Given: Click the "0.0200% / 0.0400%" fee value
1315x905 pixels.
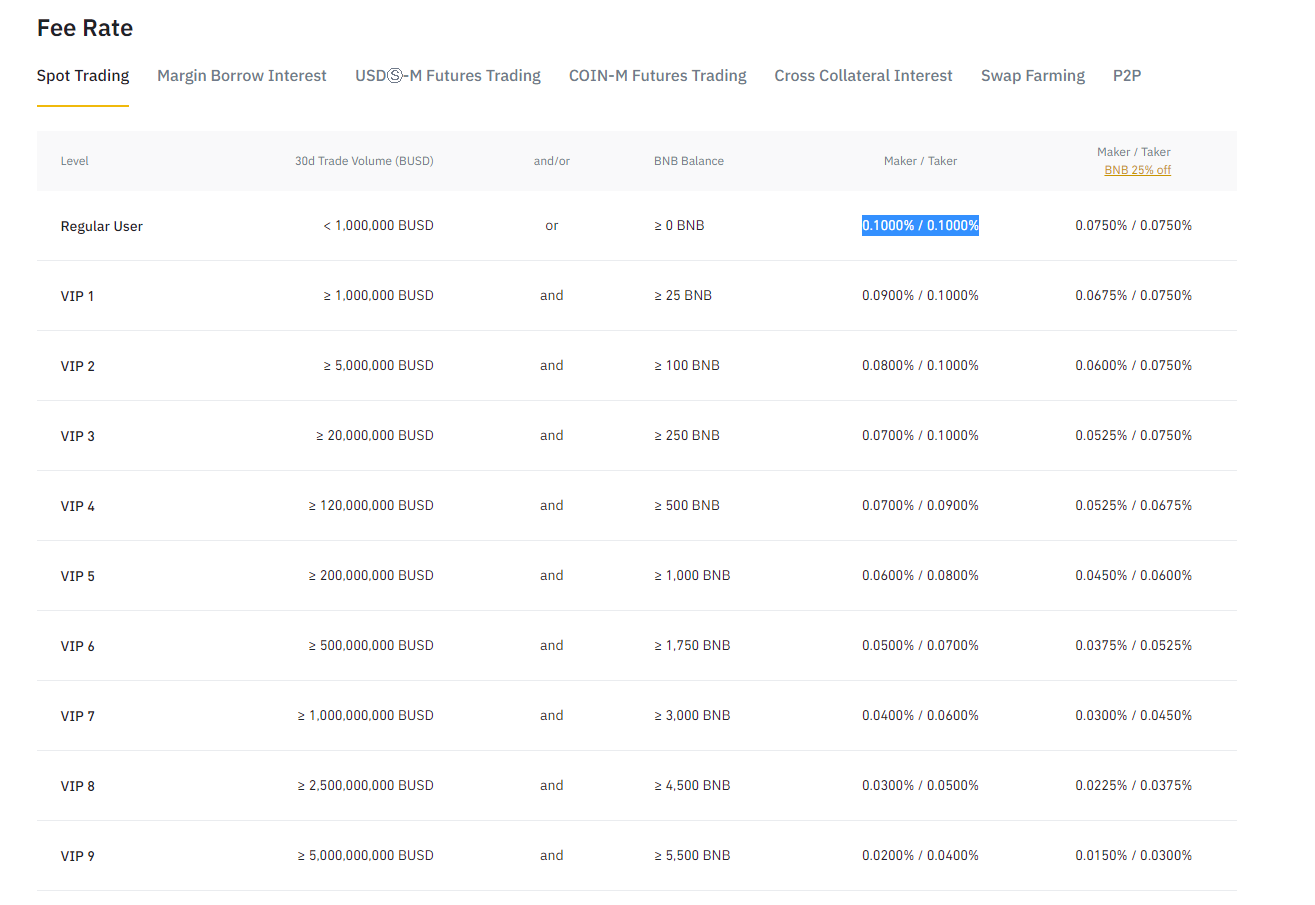Looking at the screenshot, I should click(x=920, y=856).
